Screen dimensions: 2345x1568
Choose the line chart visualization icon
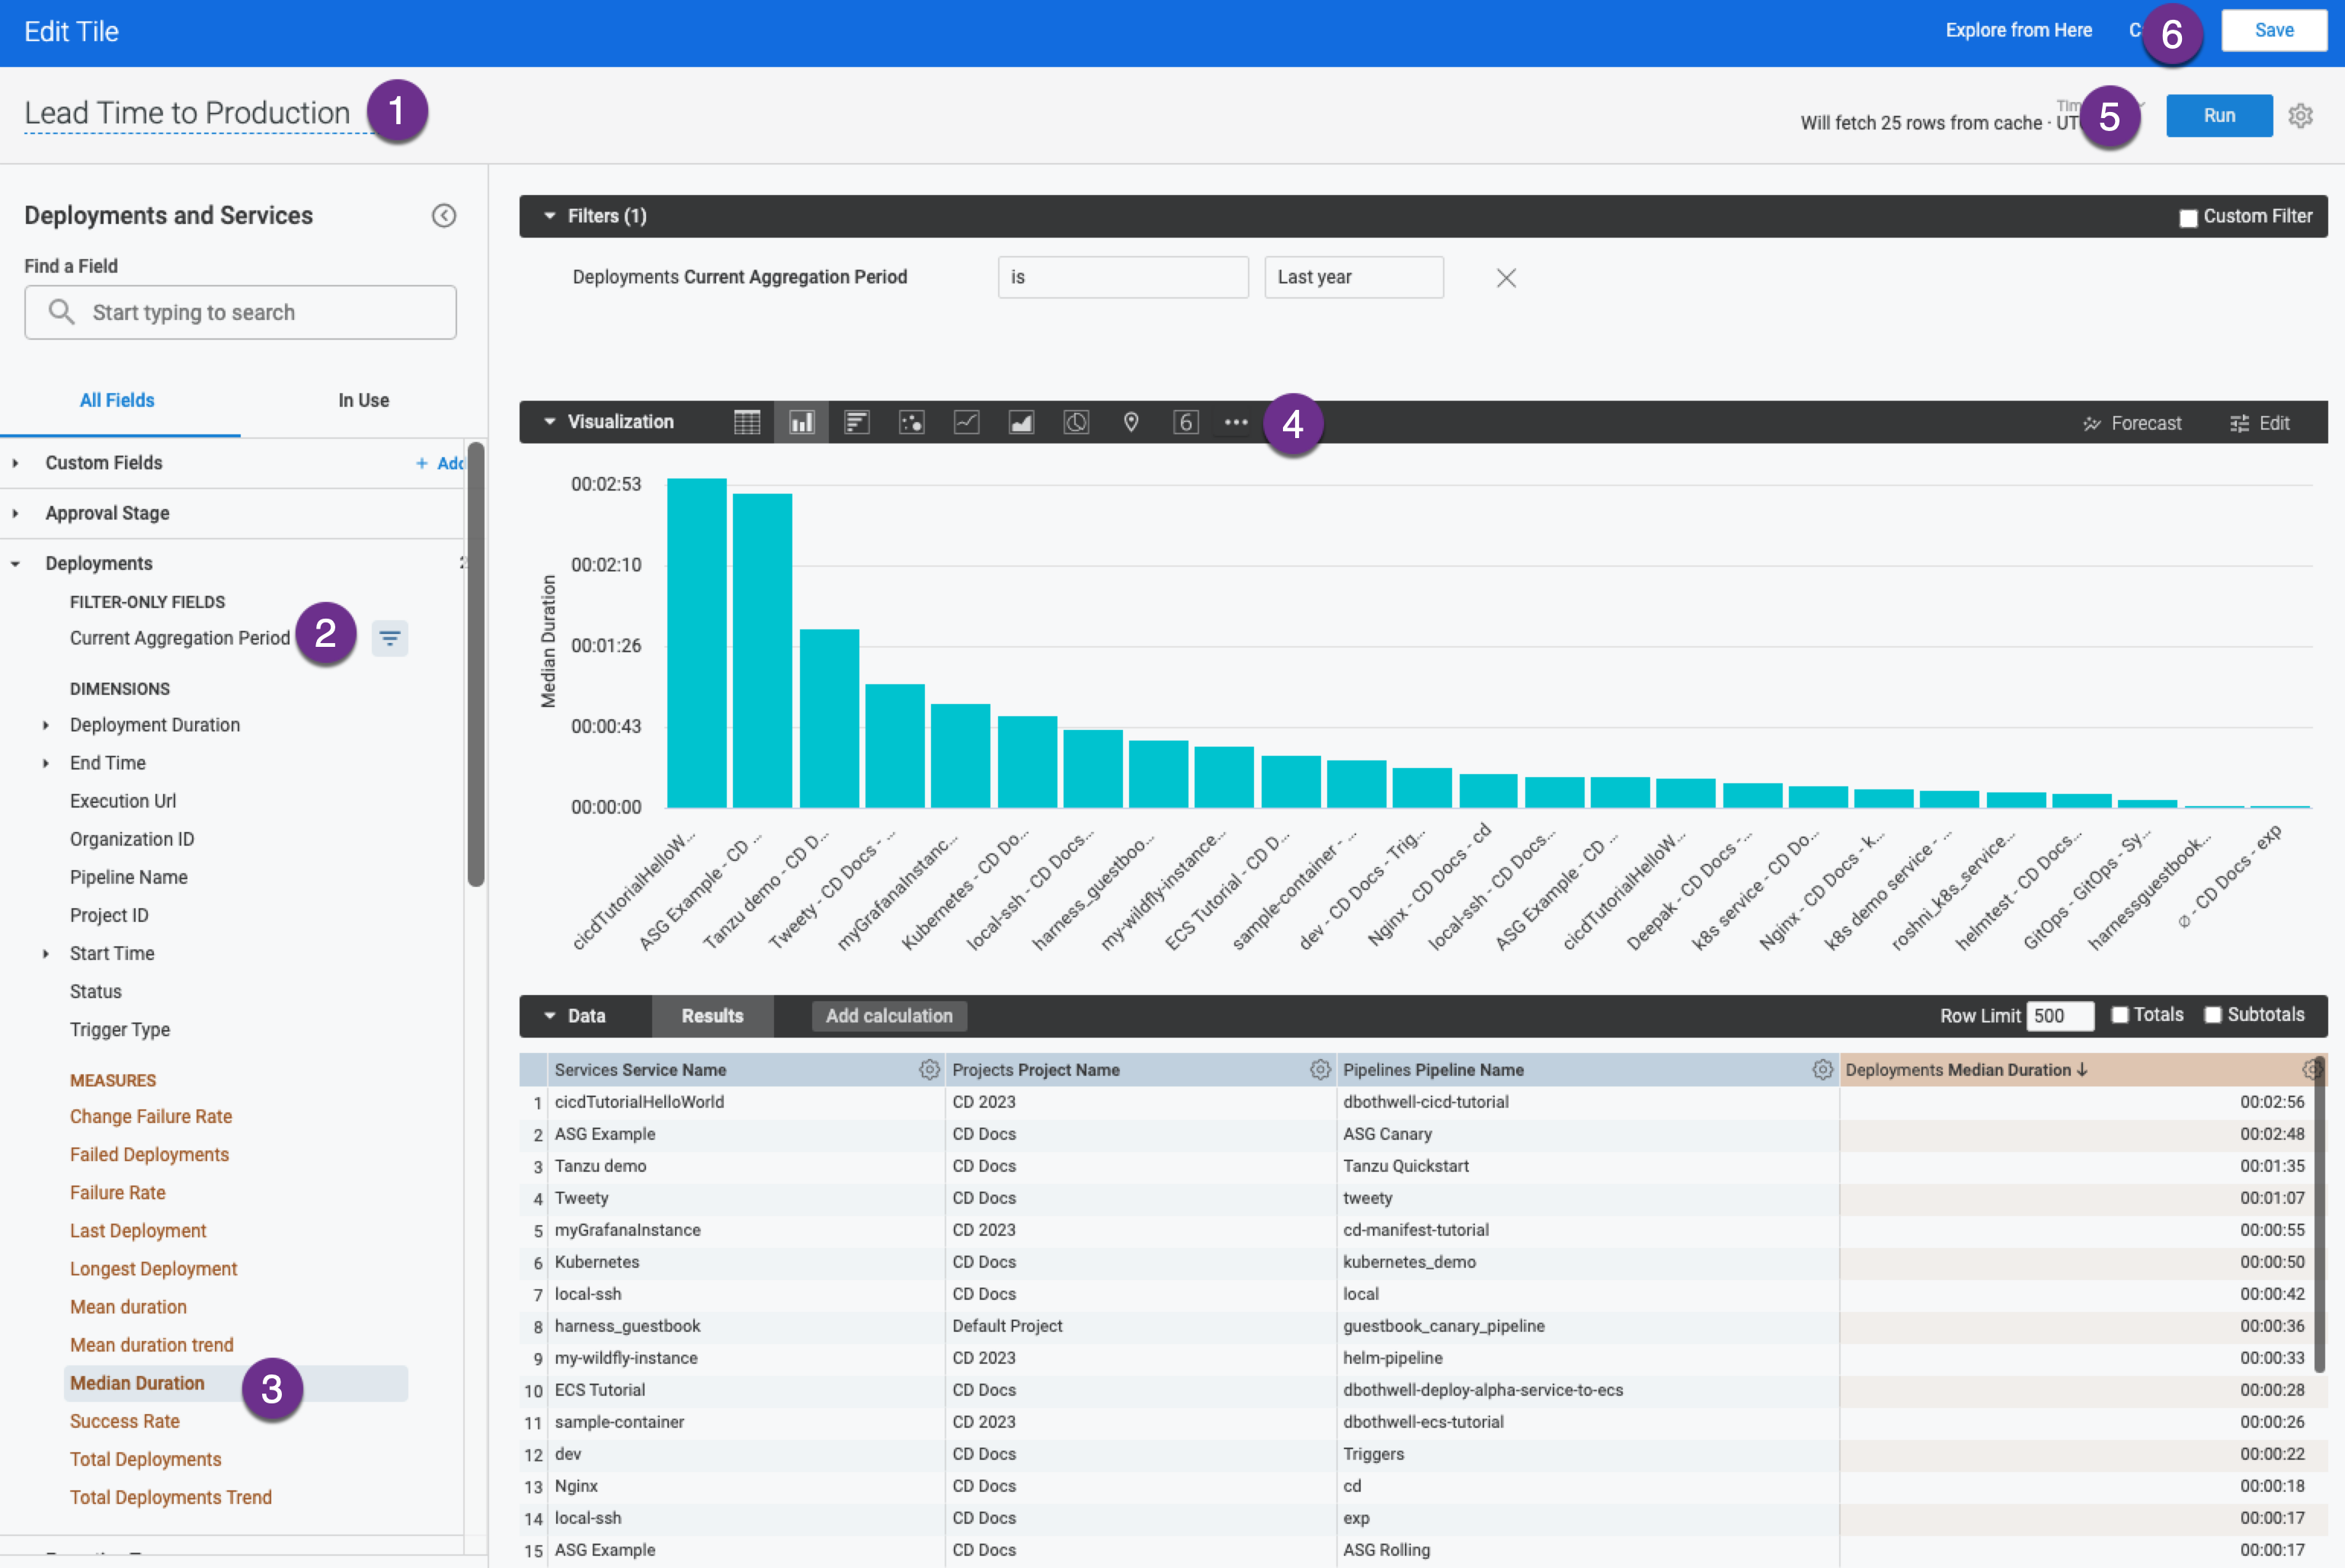coord(966,422)
